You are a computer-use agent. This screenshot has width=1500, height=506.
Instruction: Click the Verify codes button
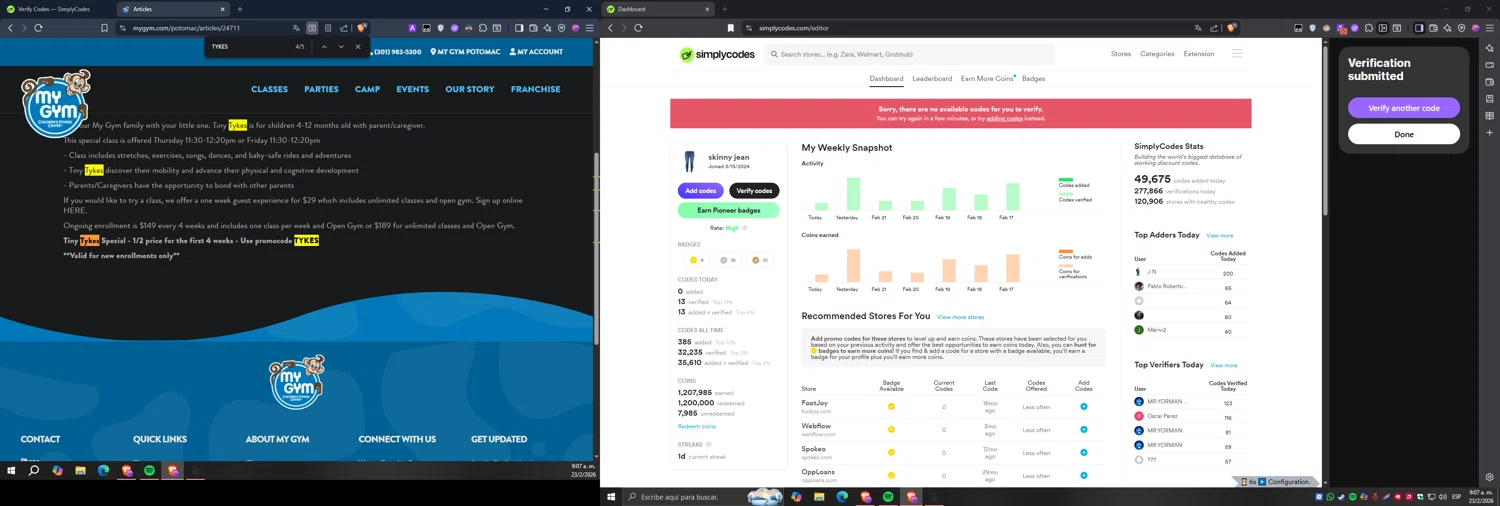754,191
